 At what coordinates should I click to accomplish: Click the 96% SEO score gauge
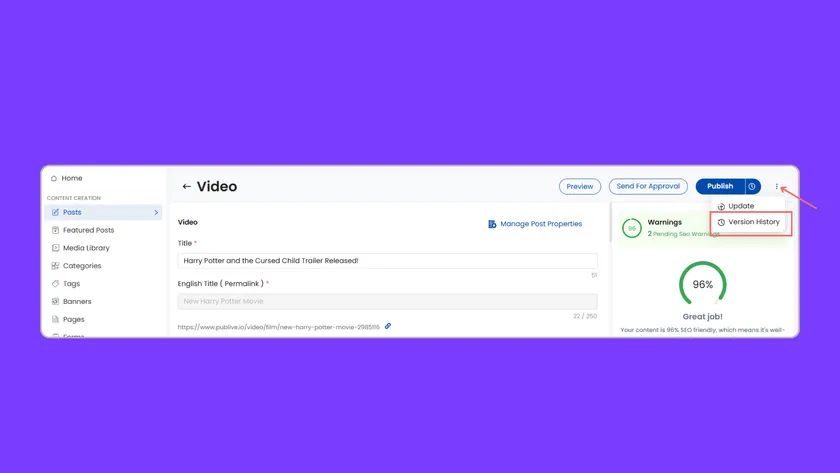(703, 284)
